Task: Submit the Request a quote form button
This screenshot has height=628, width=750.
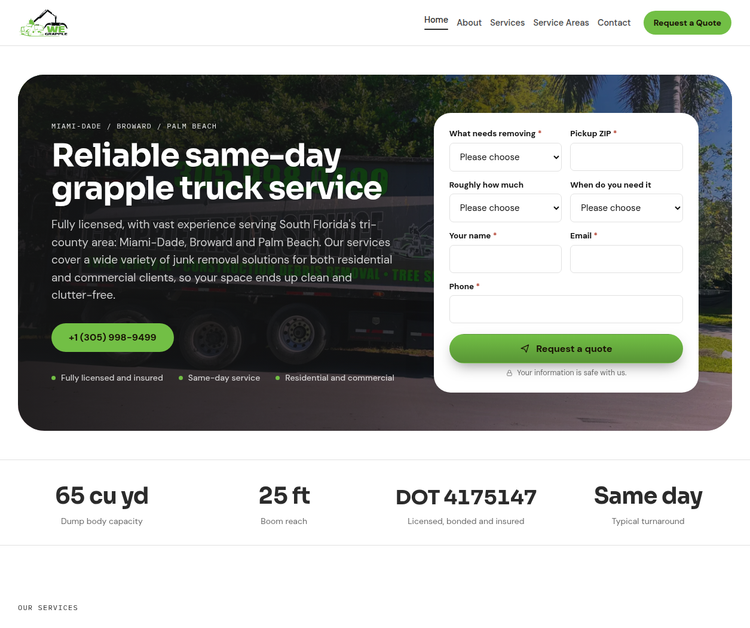Action: tap(566, 349)
